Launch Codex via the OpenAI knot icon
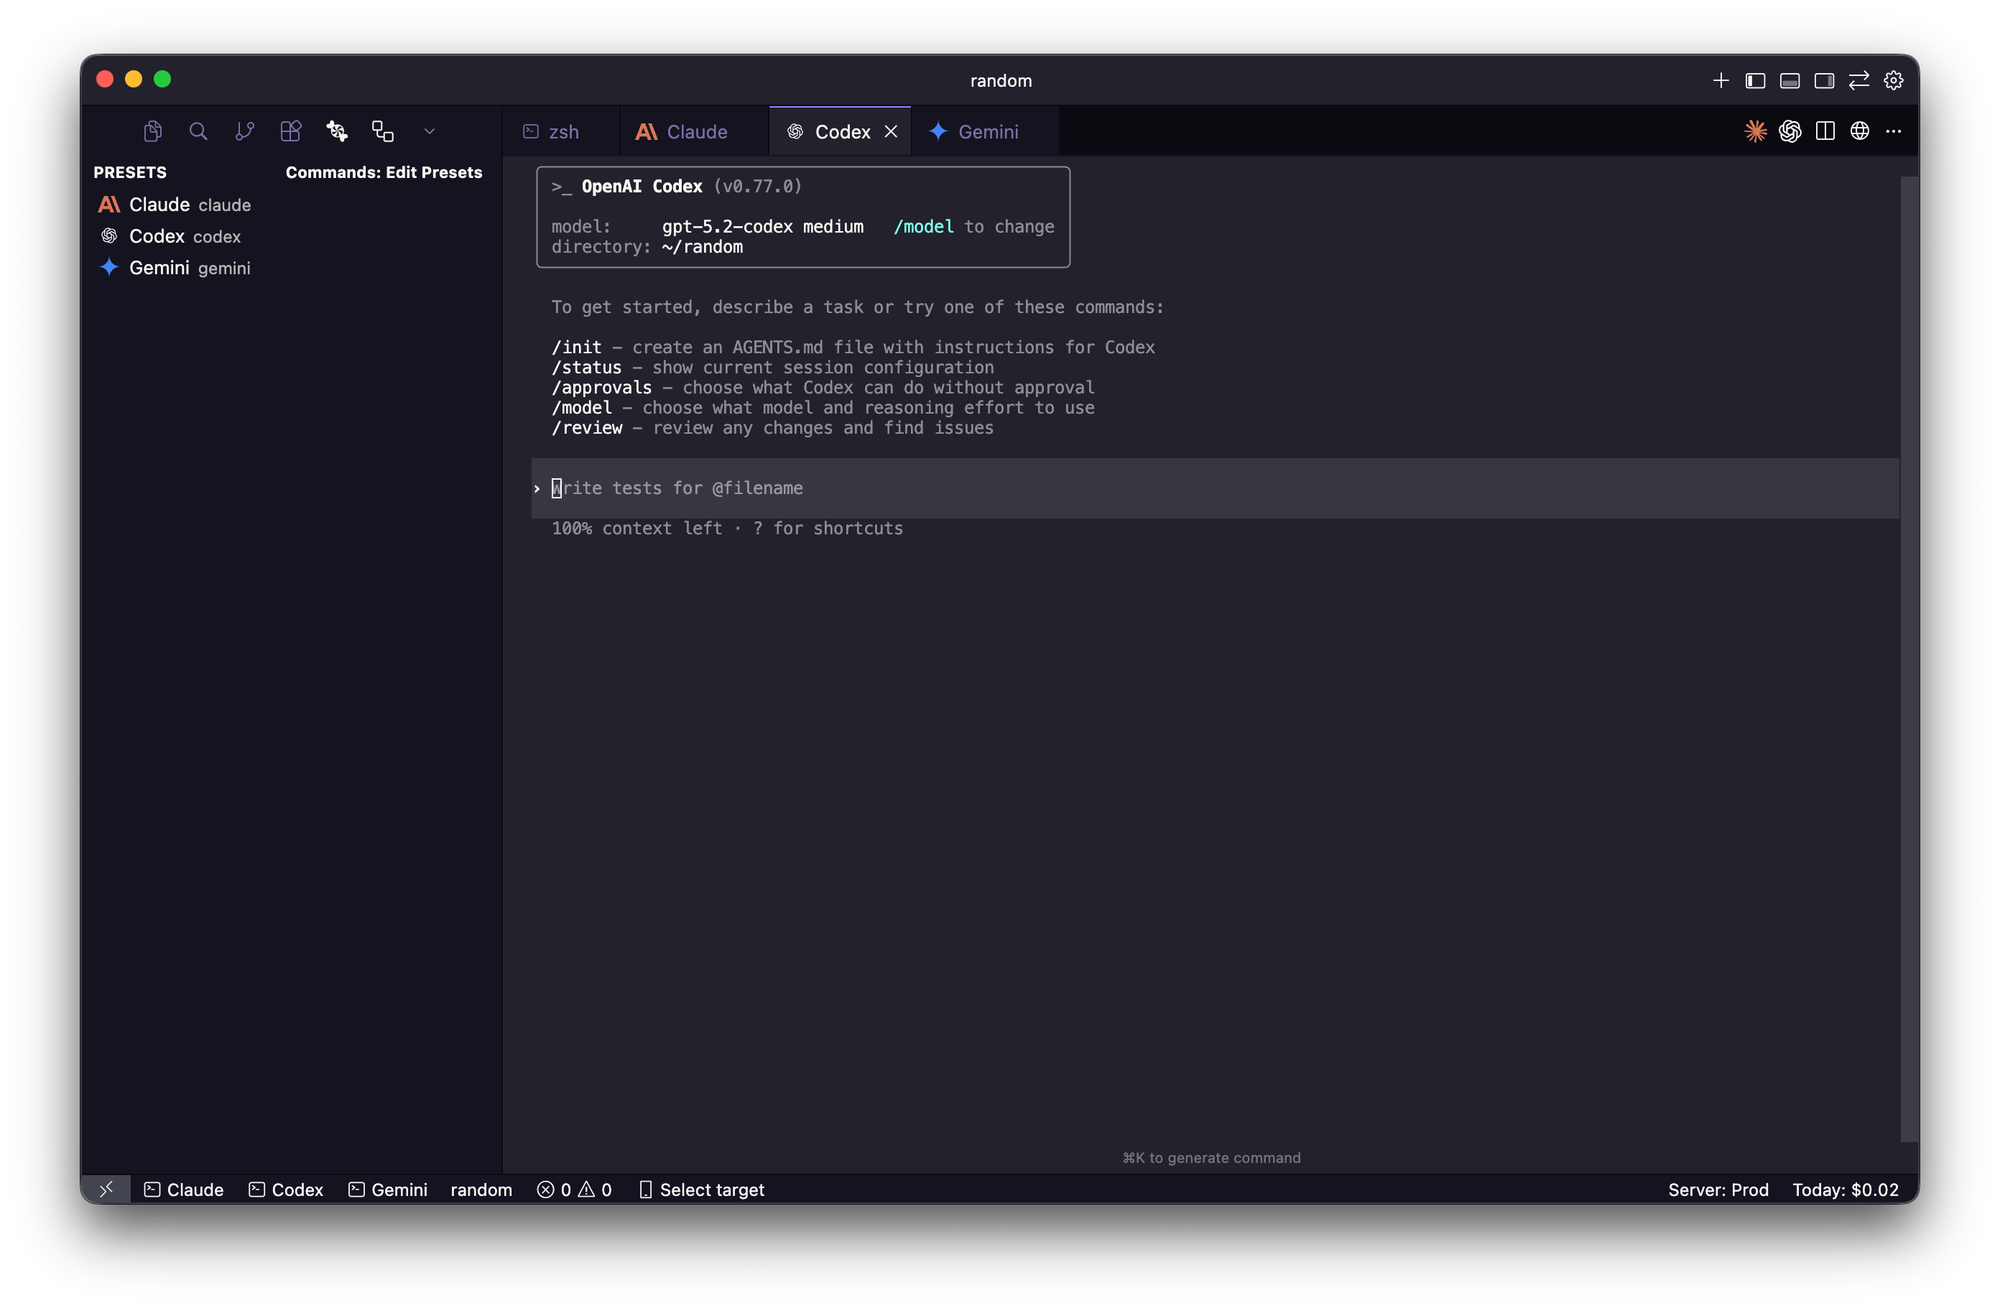The height and width of the screenshot is (1310, 2000). tap(1790, 131)
